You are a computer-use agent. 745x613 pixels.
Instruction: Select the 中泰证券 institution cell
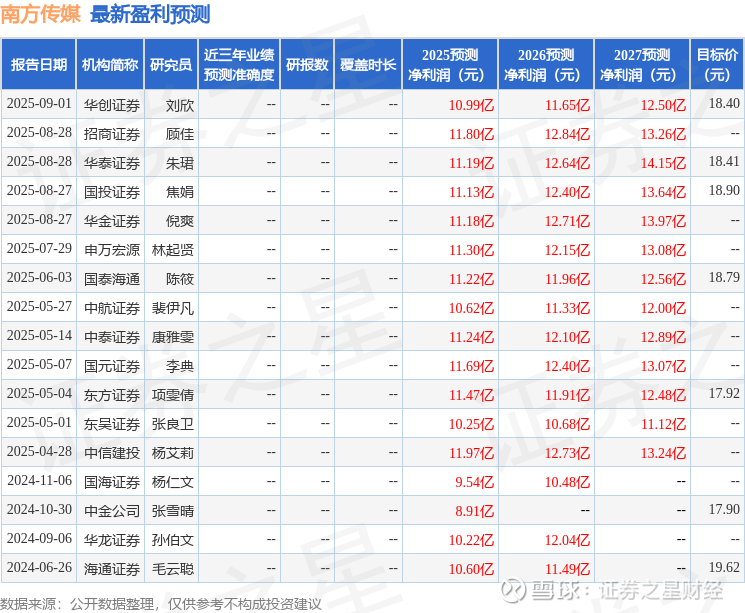point(112,337)
